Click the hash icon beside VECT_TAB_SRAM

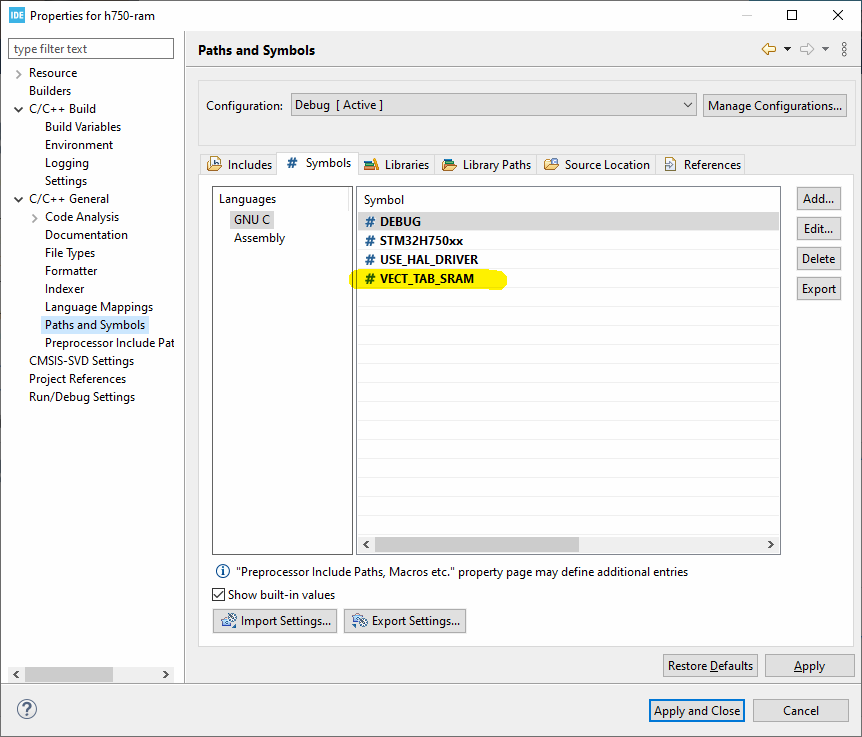370,279
